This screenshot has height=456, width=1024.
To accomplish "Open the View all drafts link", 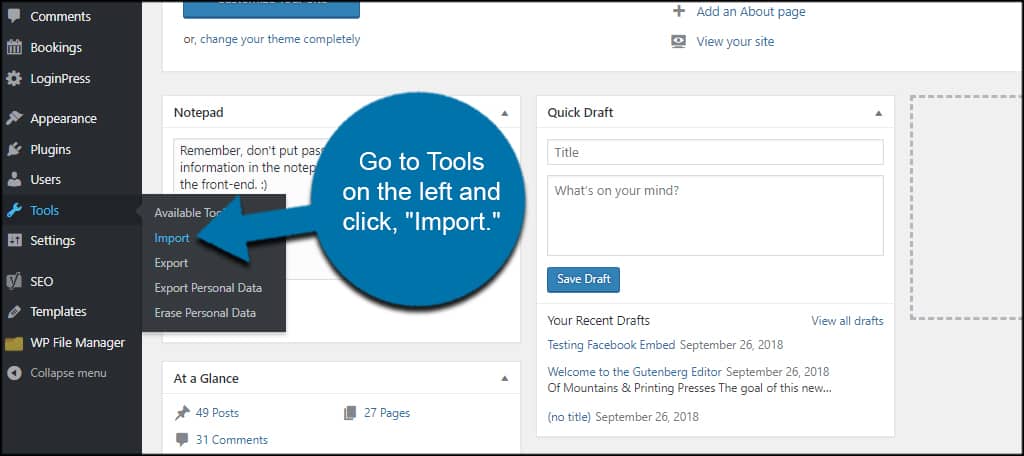I will [x=847, y=321].
